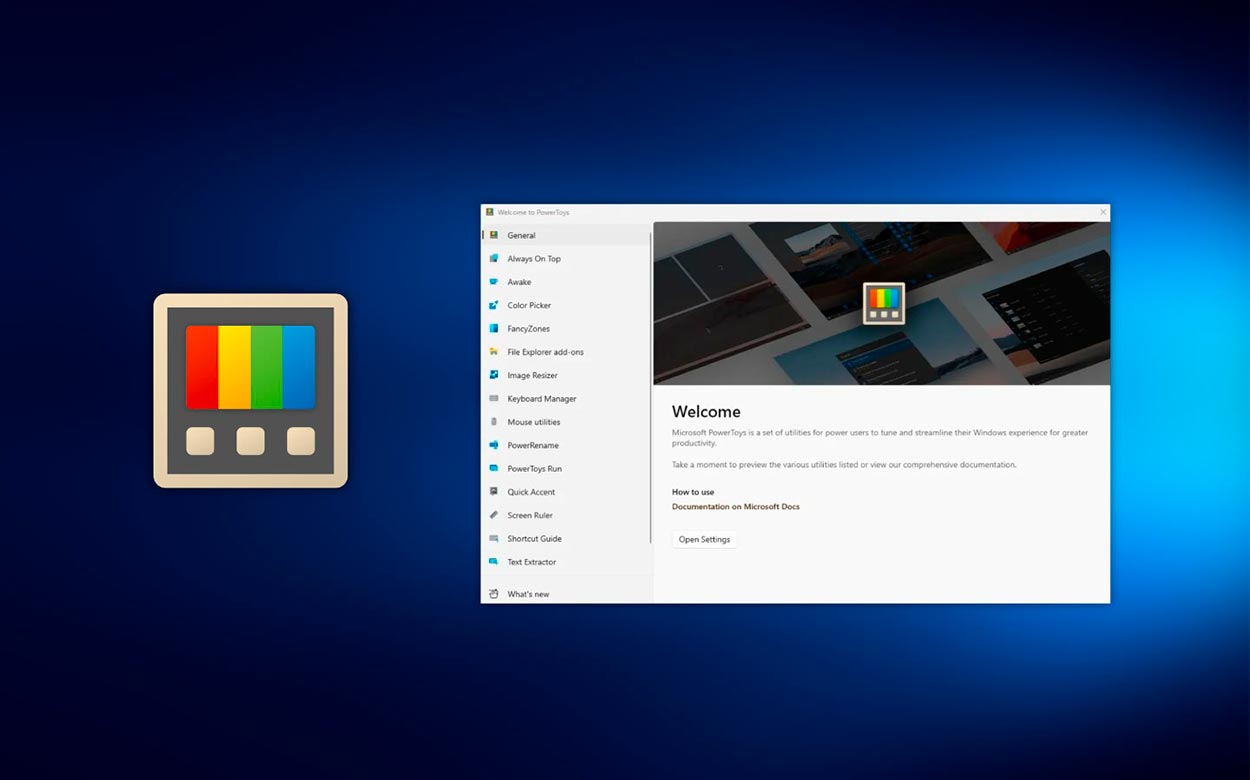This screenshot has width=1250, height=780.
Task: Click the Always On Top sidebar icon
Action: [494, 259]
